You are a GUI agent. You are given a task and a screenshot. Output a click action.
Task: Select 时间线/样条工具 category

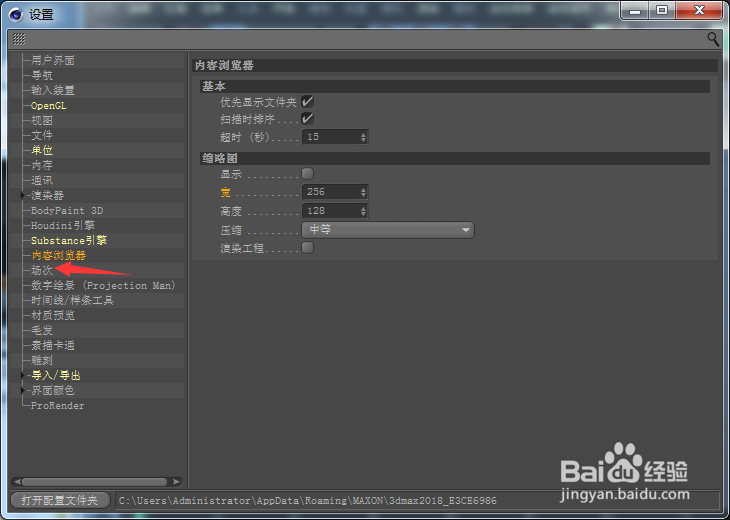tap(72, 300)
